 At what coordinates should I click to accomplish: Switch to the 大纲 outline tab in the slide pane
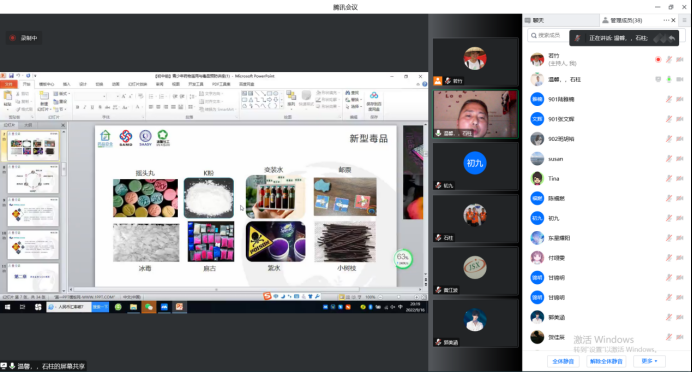tap(28, 125)
